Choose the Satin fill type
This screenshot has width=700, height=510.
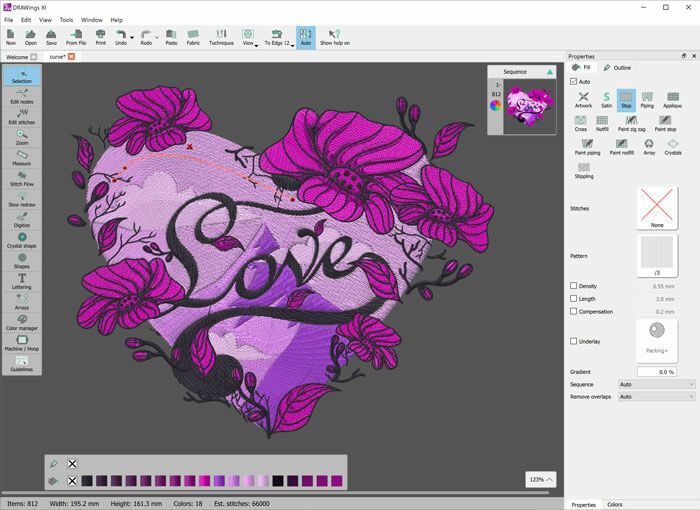click(x=606, y=100)
